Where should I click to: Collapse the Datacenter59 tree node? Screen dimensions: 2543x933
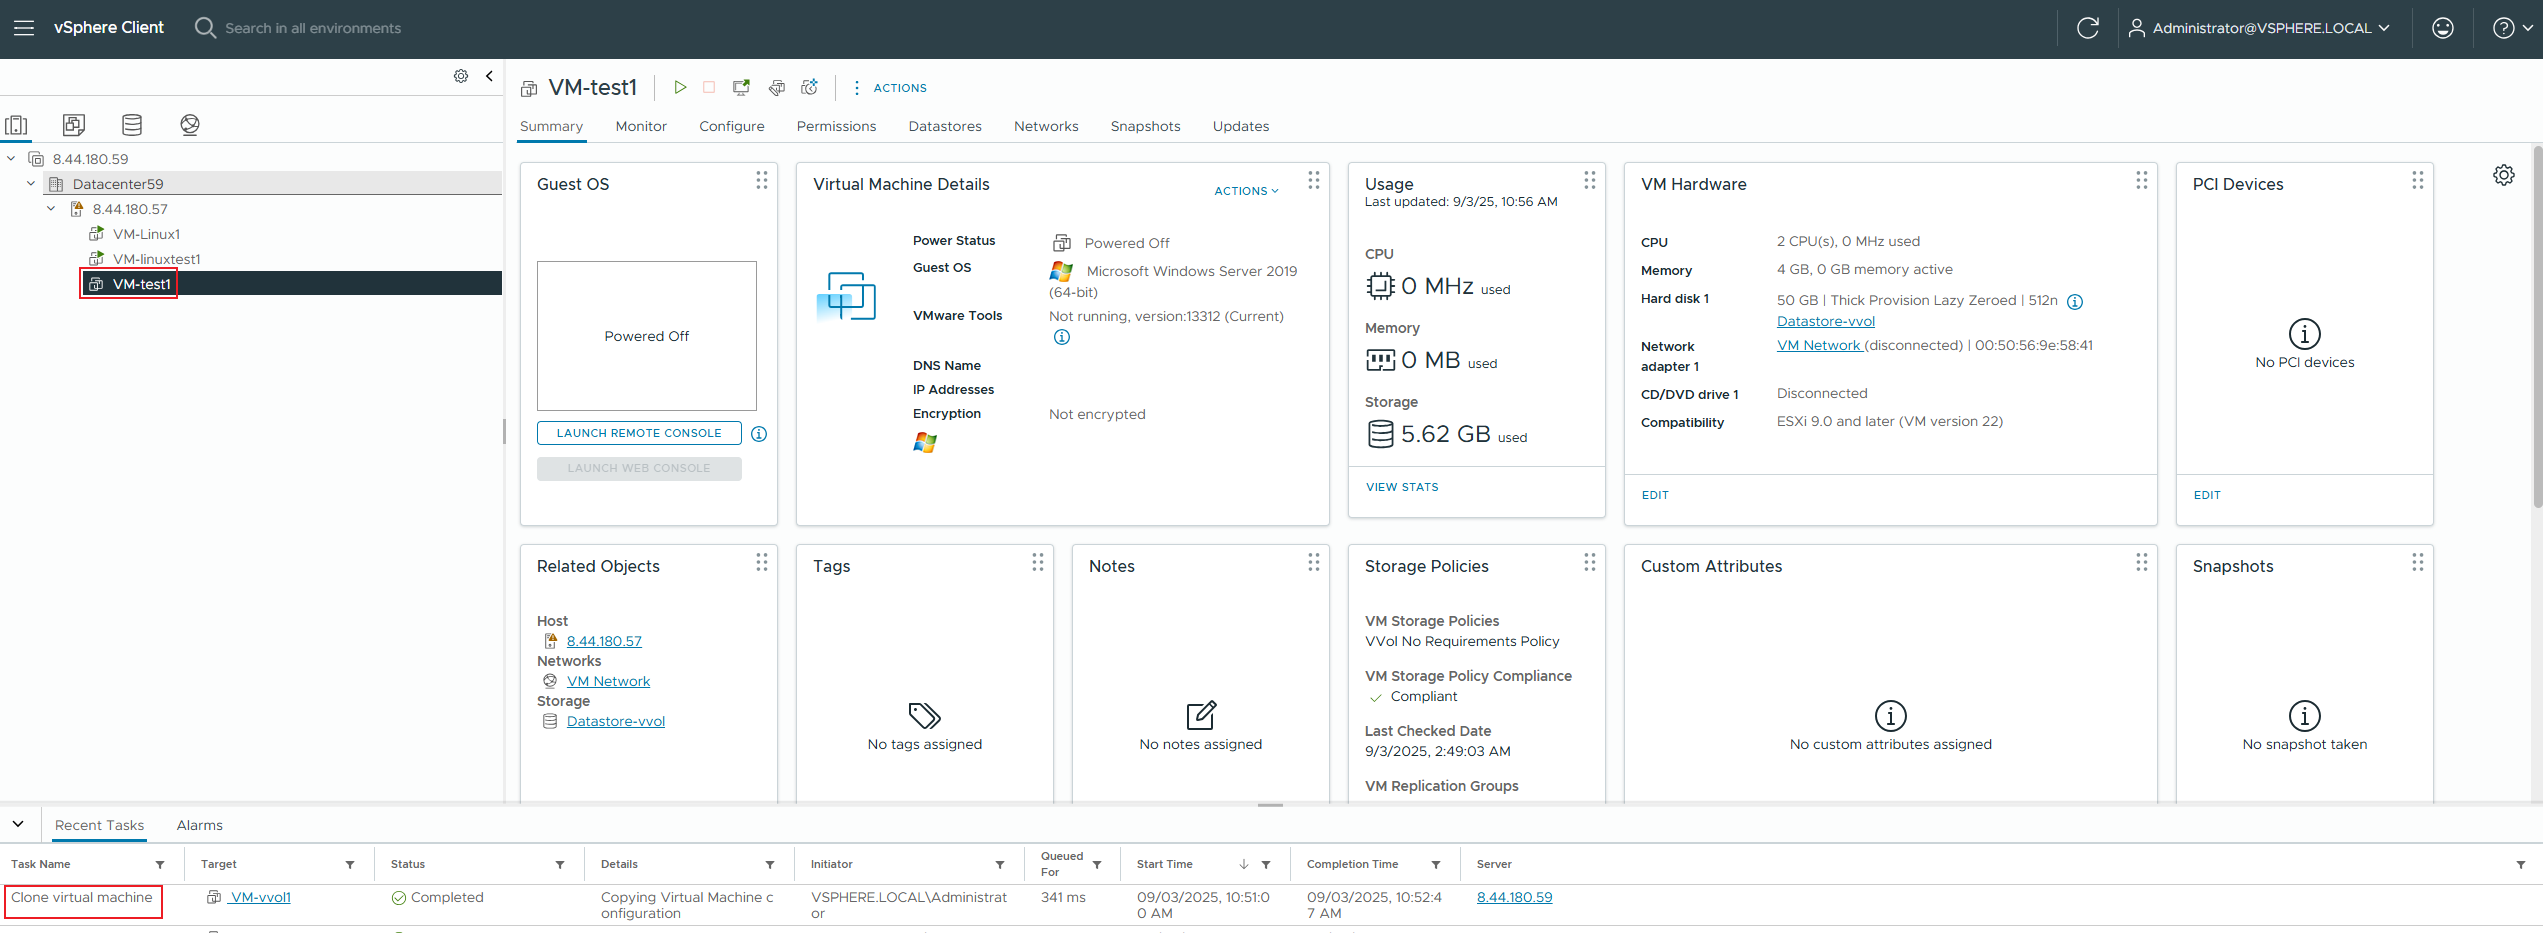(x=31, y=183)
